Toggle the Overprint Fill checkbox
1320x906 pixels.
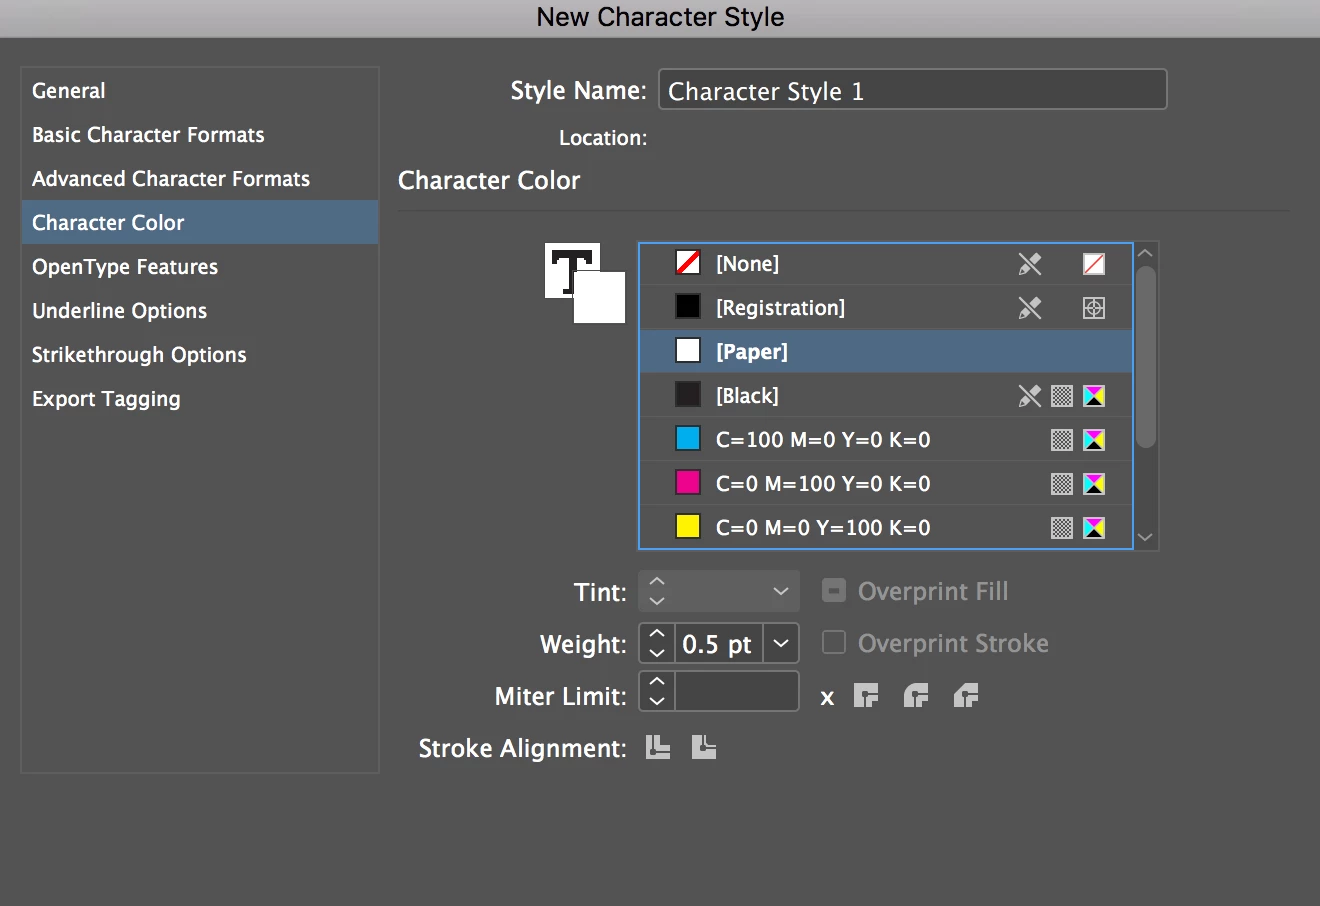(x=834, y=591)
